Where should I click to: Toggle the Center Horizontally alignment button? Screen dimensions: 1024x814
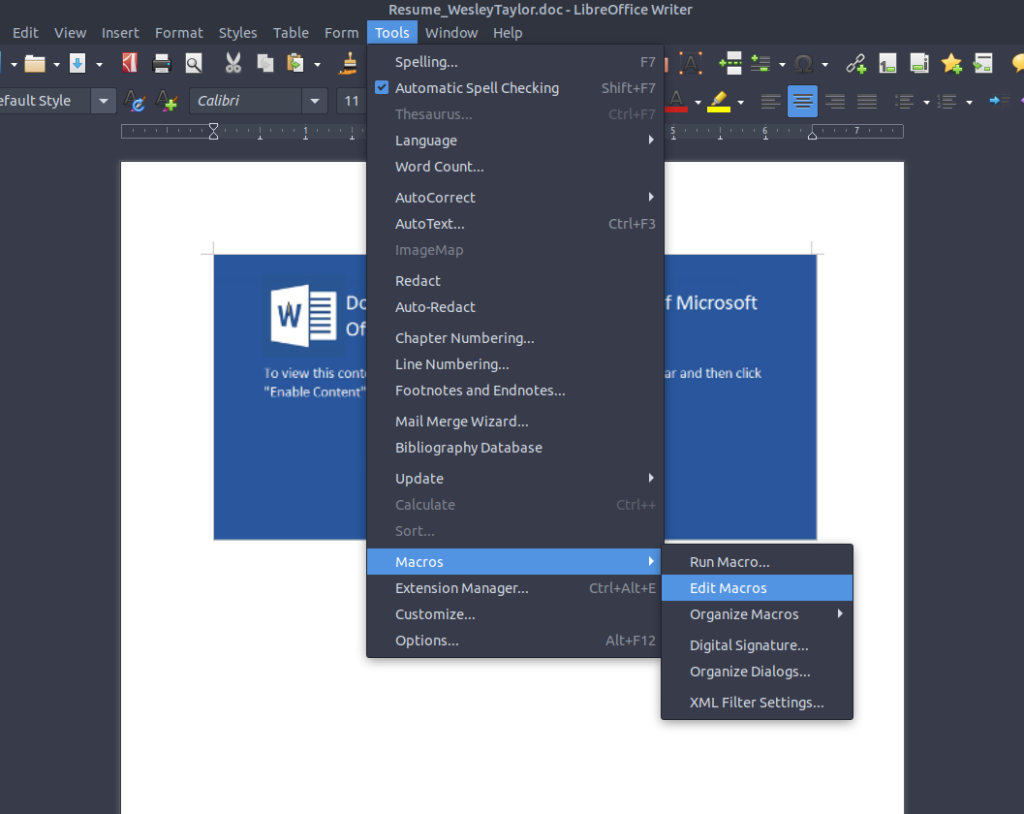803,101
